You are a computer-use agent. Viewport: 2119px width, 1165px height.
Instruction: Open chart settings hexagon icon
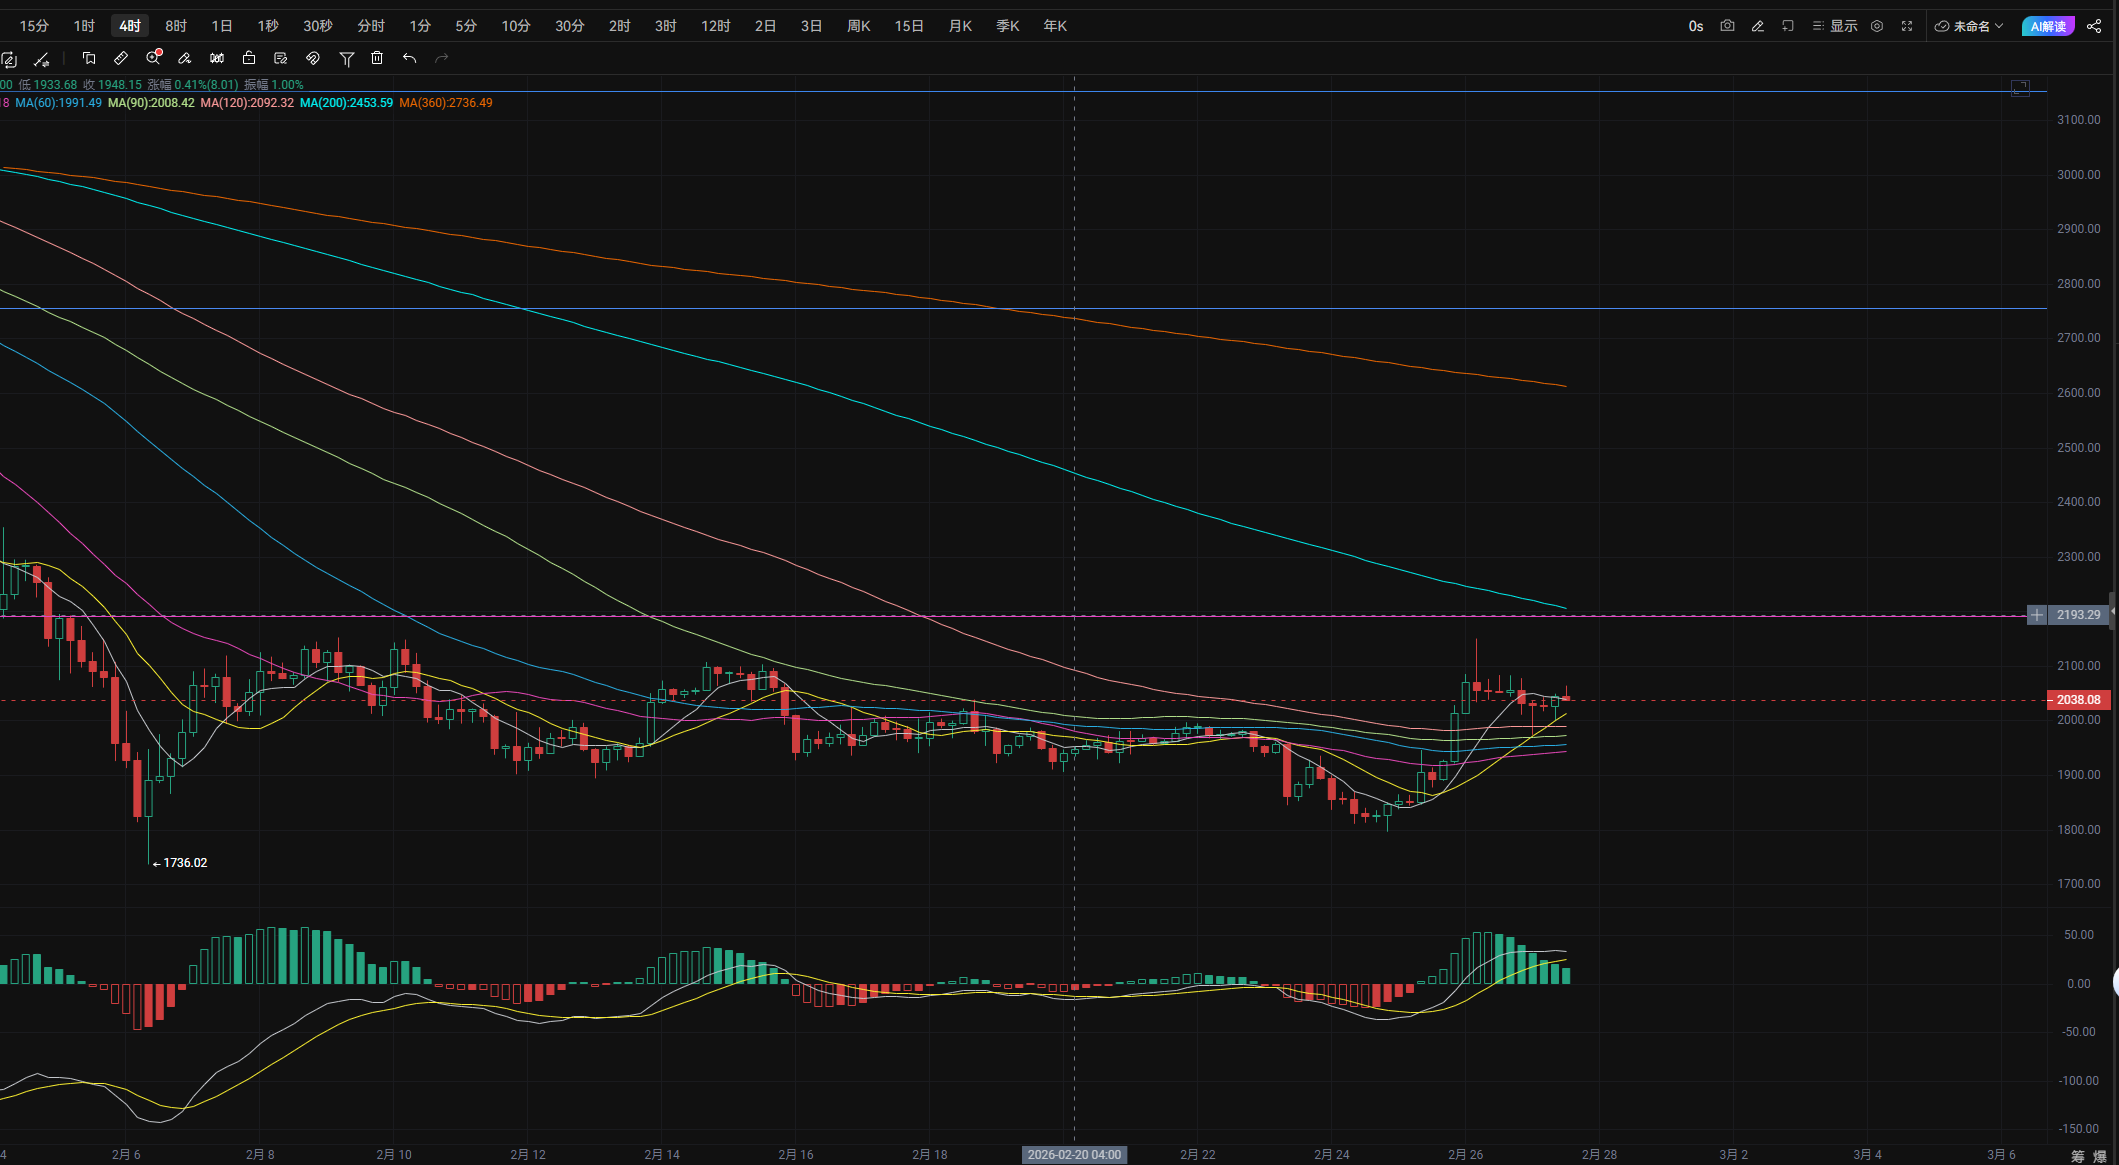tap(1877, 26)
